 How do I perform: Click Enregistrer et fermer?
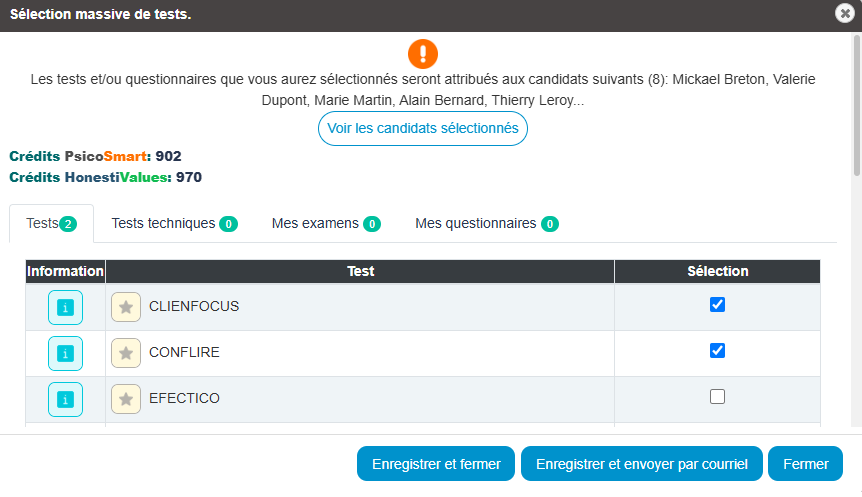(436, 463)
